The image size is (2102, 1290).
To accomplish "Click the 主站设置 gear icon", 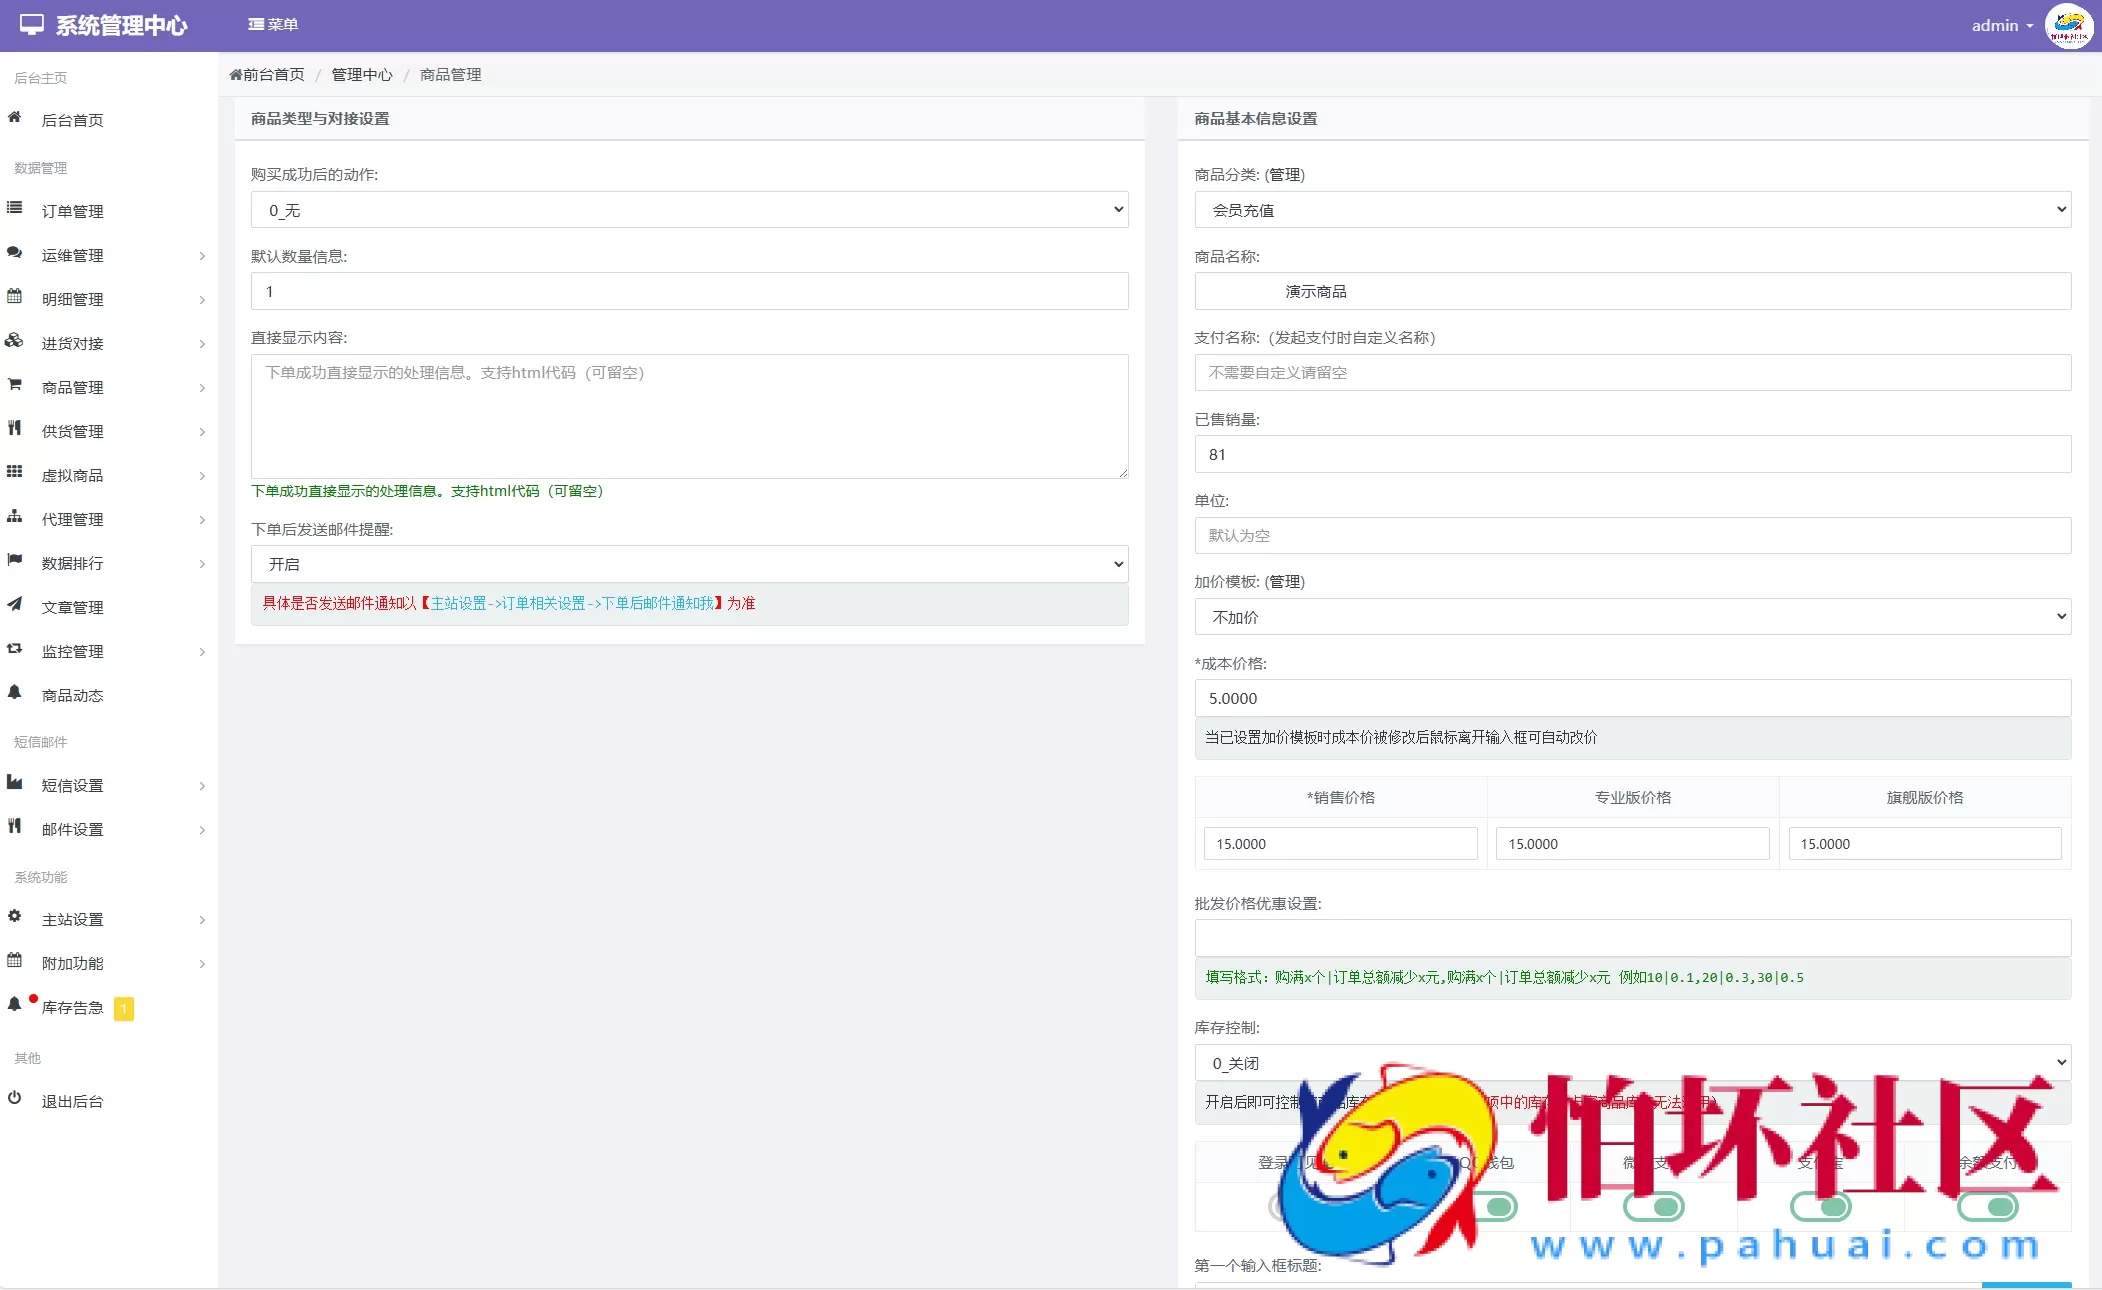I will click(15, 917).
